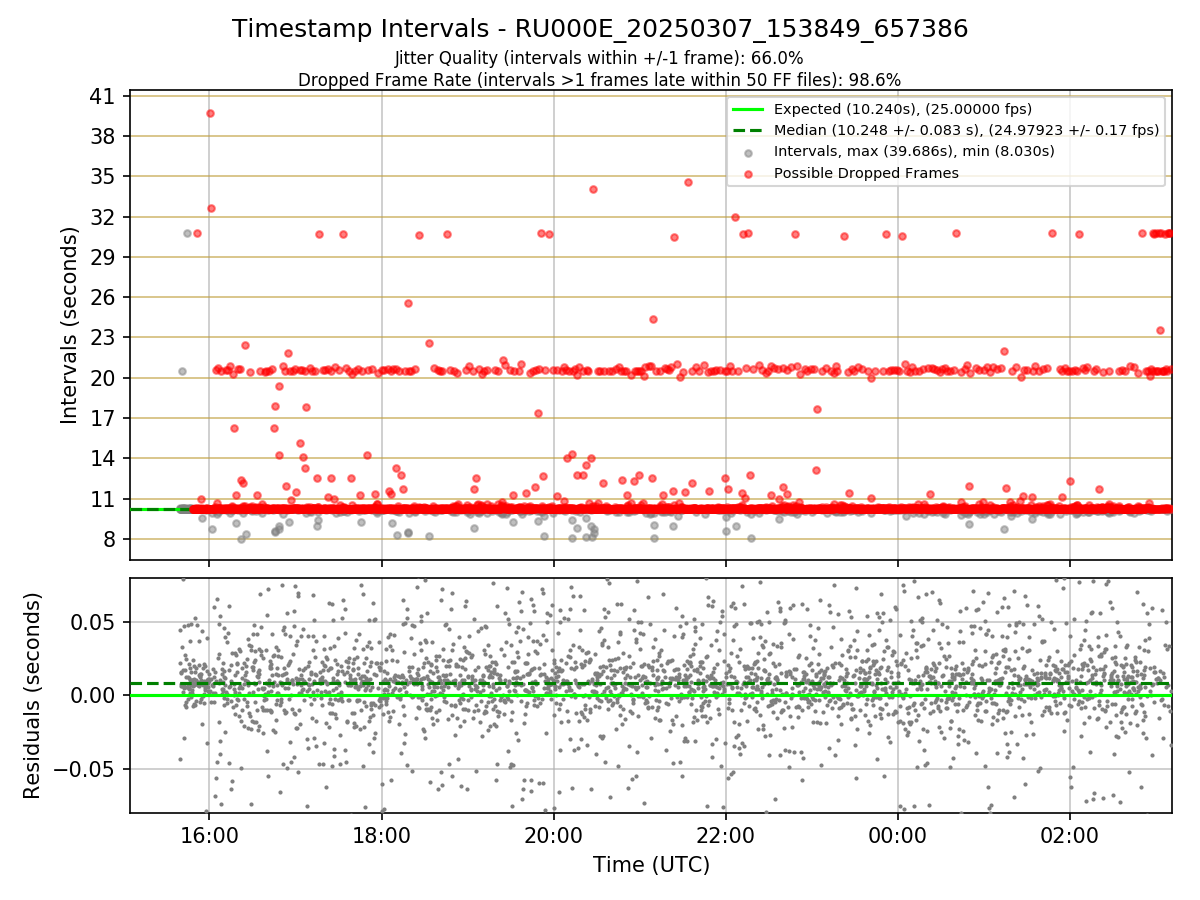Click the 'Residuals (seconds)' y-axis label
Image resolution: width=1200 pixels, height=900 pixels.
[32, 695]
